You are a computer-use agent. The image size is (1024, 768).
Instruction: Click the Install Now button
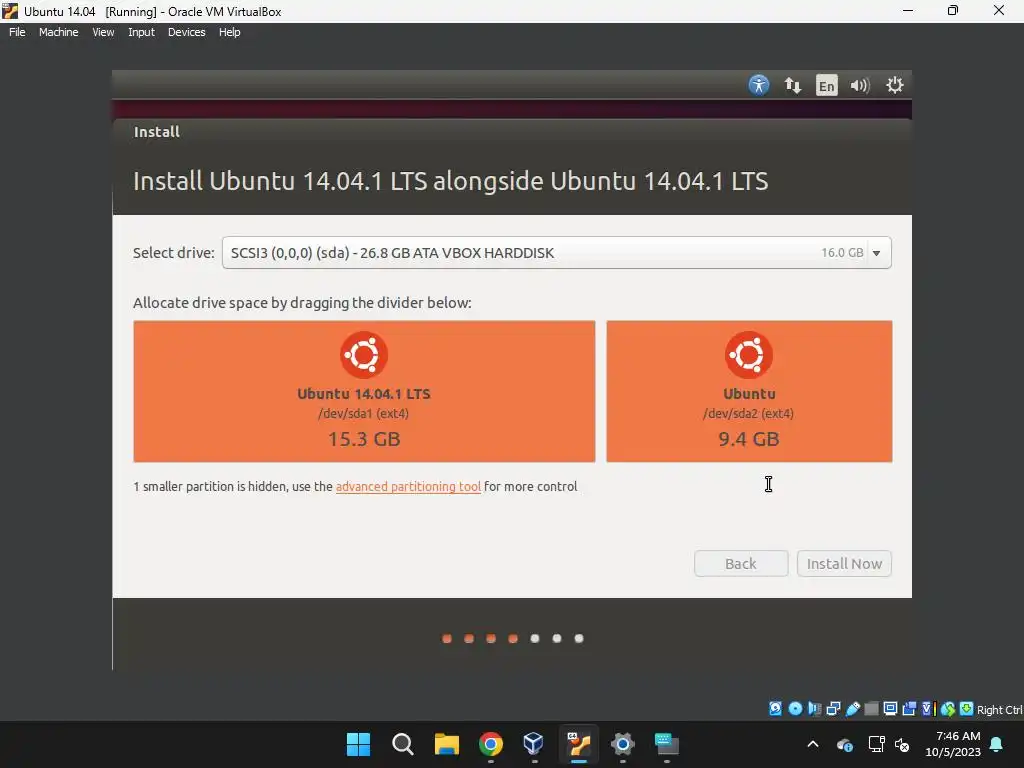coord(844,564)
